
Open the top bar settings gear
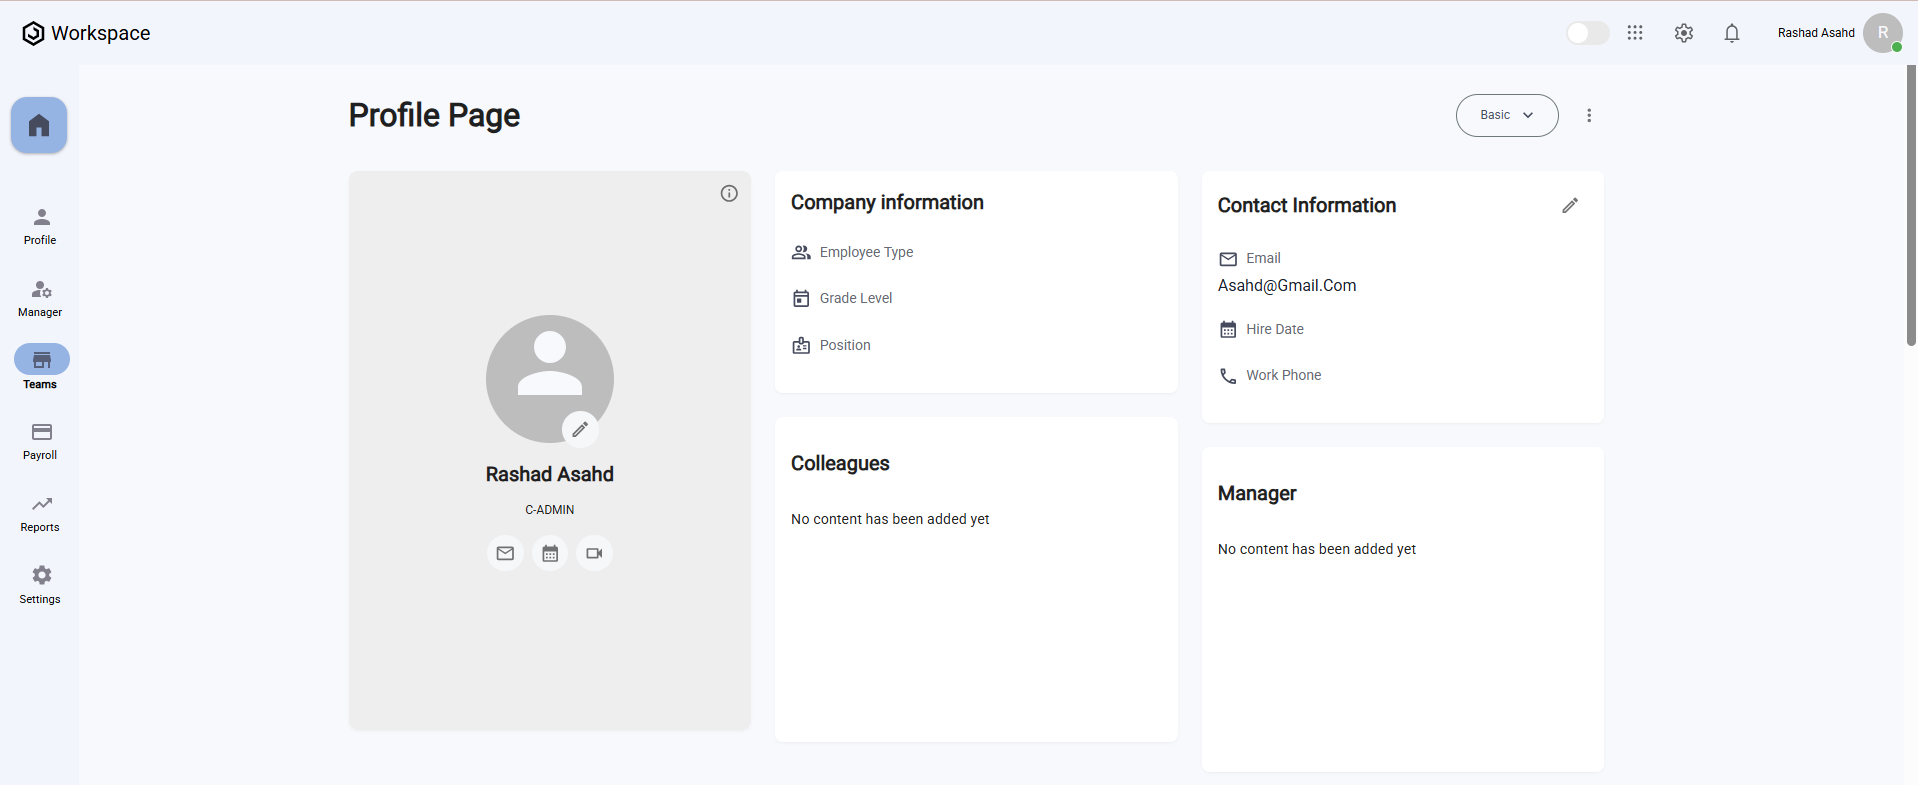point(1684,33)
